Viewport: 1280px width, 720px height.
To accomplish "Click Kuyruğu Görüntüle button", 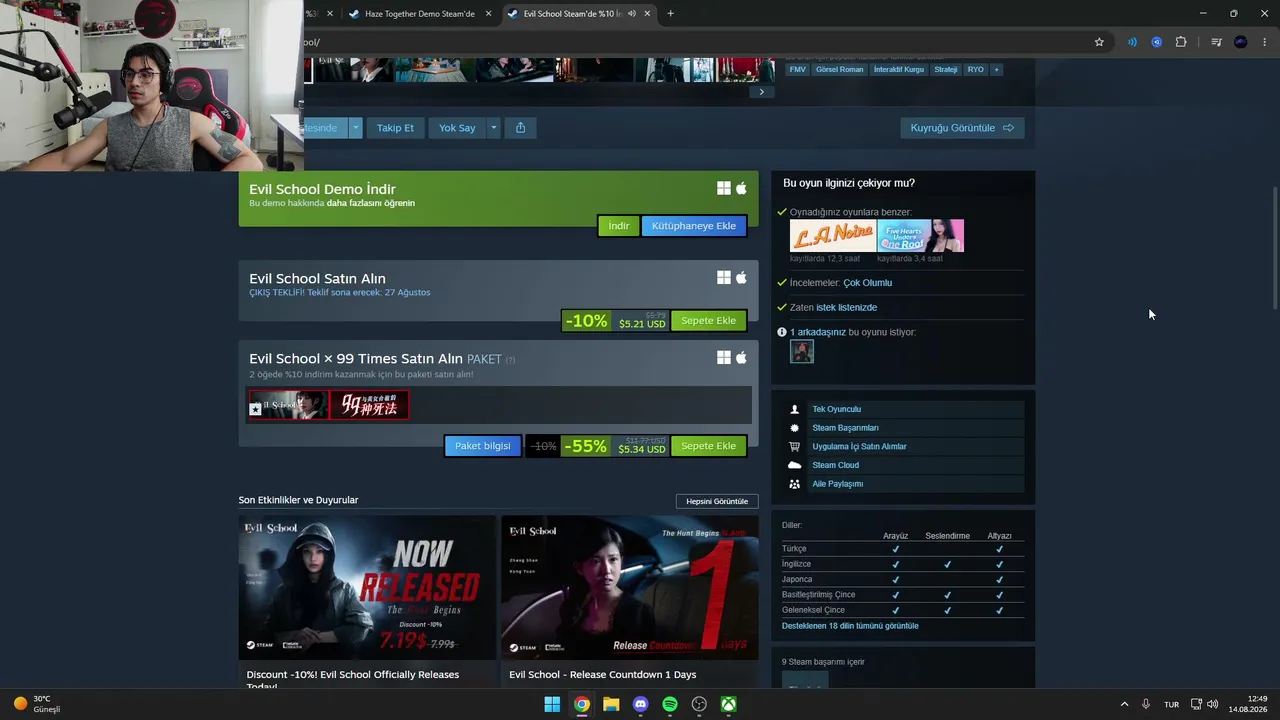I will pos(962,128).
